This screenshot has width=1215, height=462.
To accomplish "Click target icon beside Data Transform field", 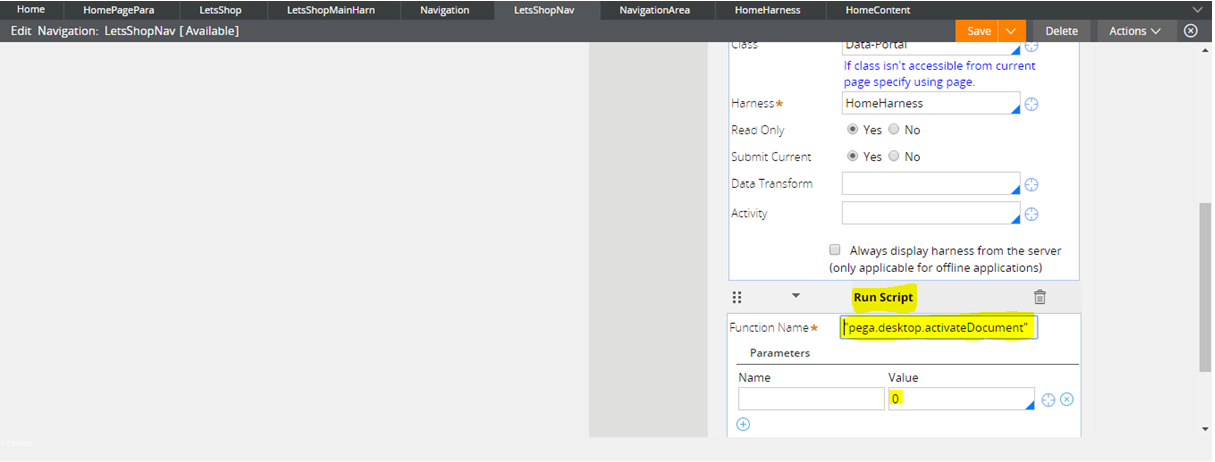I will point(1032,184).
